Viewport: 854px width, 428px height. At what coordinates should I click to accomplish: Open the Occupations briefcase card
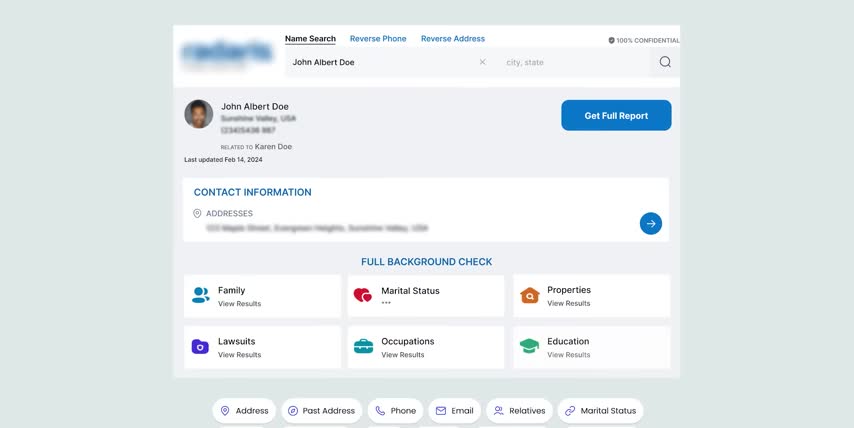point(426,347)
